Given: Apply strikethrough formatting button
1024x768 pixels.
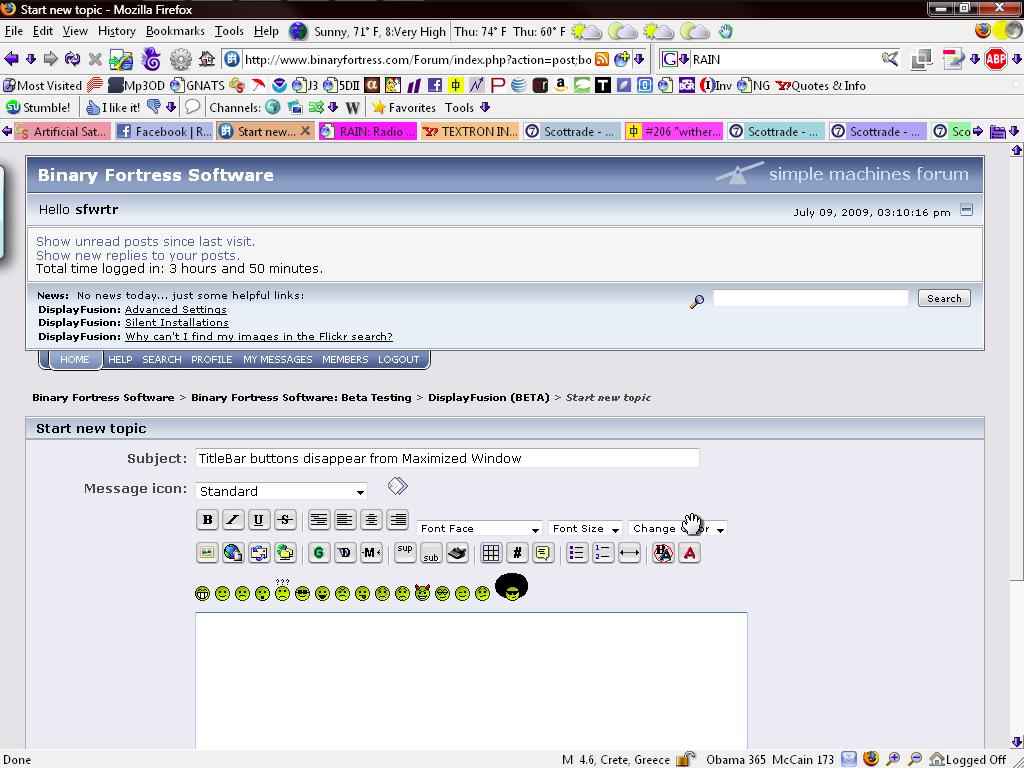Looking at the screenshot, I should [x=285, y=519].
